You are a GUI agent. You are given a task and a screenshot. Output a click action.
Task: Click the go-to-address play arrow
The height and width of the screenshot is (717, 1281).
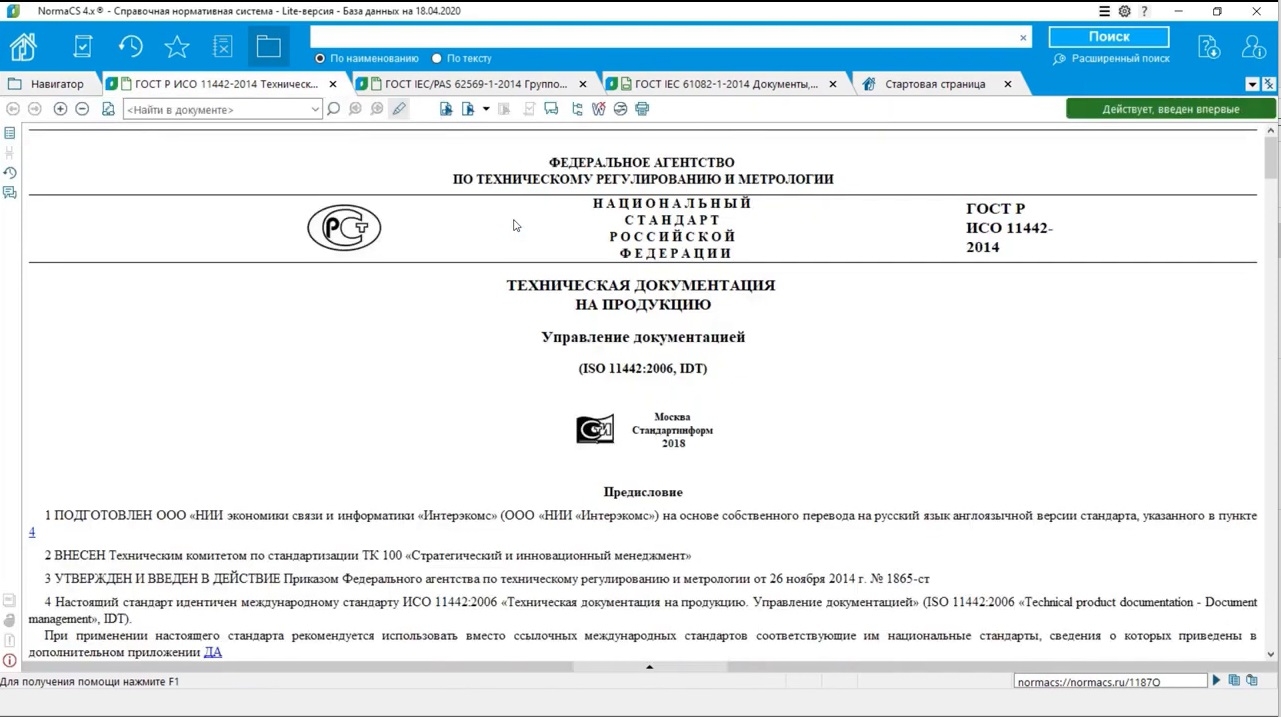coord(1217,681)
